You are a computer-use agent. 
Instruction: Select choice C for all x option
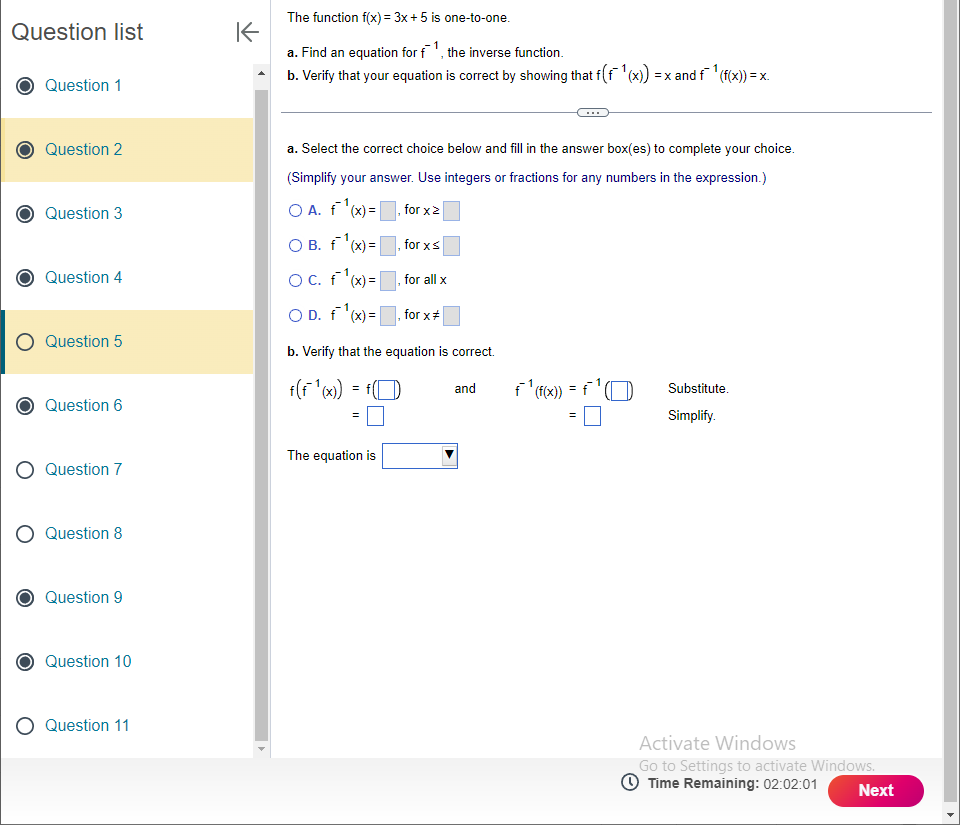(295, 280)
